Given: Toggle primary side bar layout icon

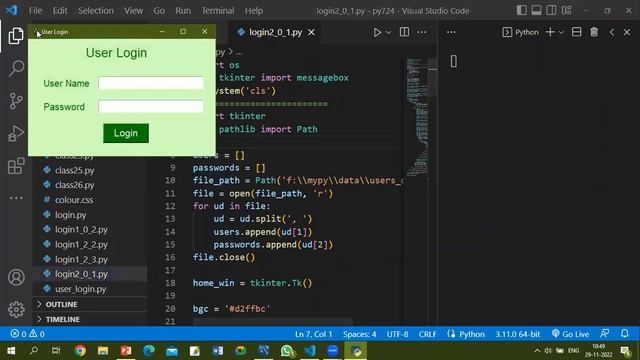Looking at the screenshot, I should coord(521,10).
